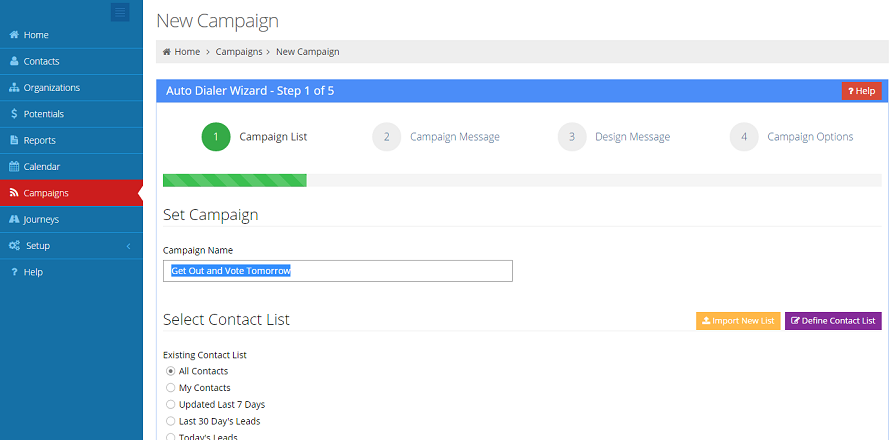This screenshot has height=440, width=892.
Task: Click the Journeys road icon
Action: [14, 219]
